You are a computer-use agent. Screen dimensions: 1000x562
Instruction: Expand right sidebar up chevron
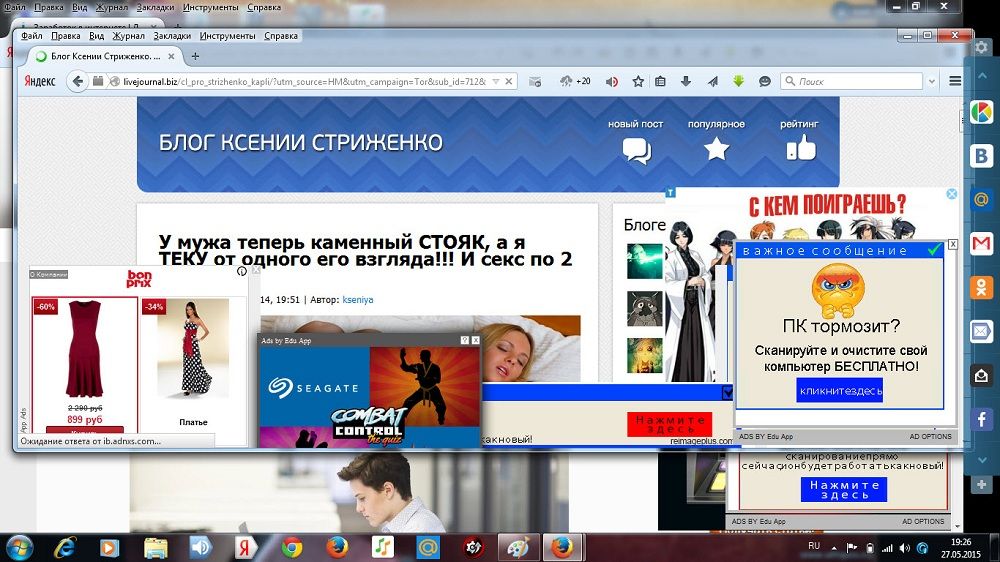pyautogui.click(x=982, y=75)
